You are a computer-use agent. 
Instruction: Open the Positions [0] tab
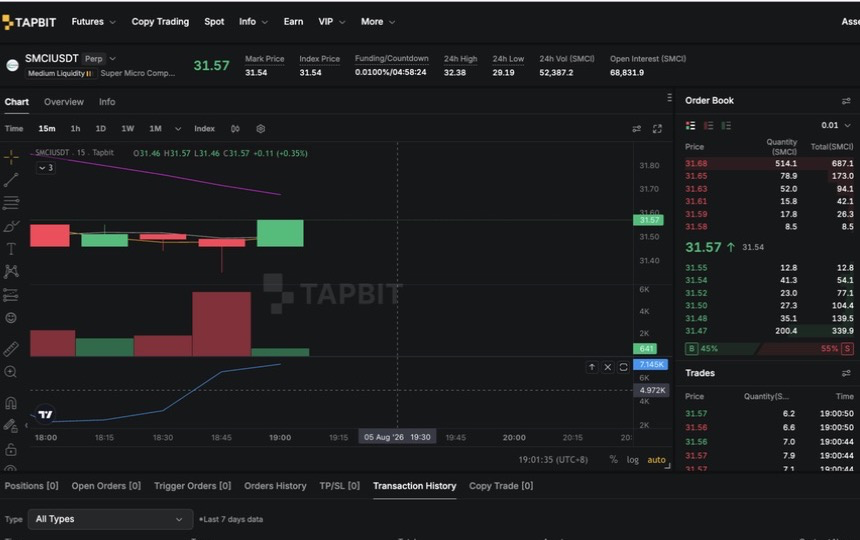click(x=31, y=486)
